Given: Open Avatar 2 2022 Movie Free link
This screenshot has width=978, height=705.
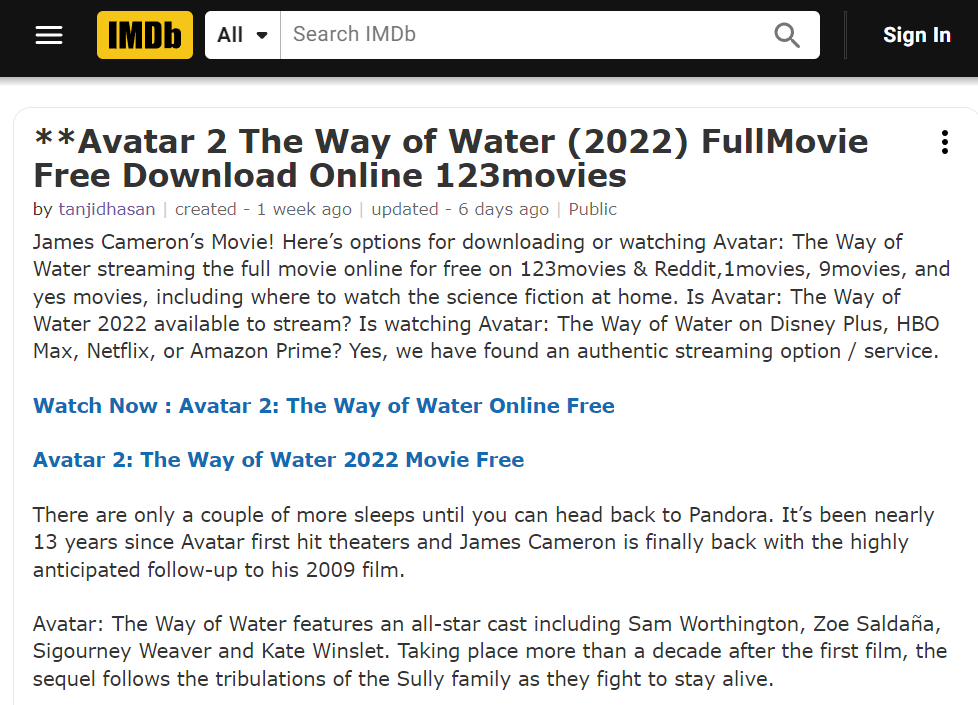Looking at the screenshot, I should coord(278,460).
